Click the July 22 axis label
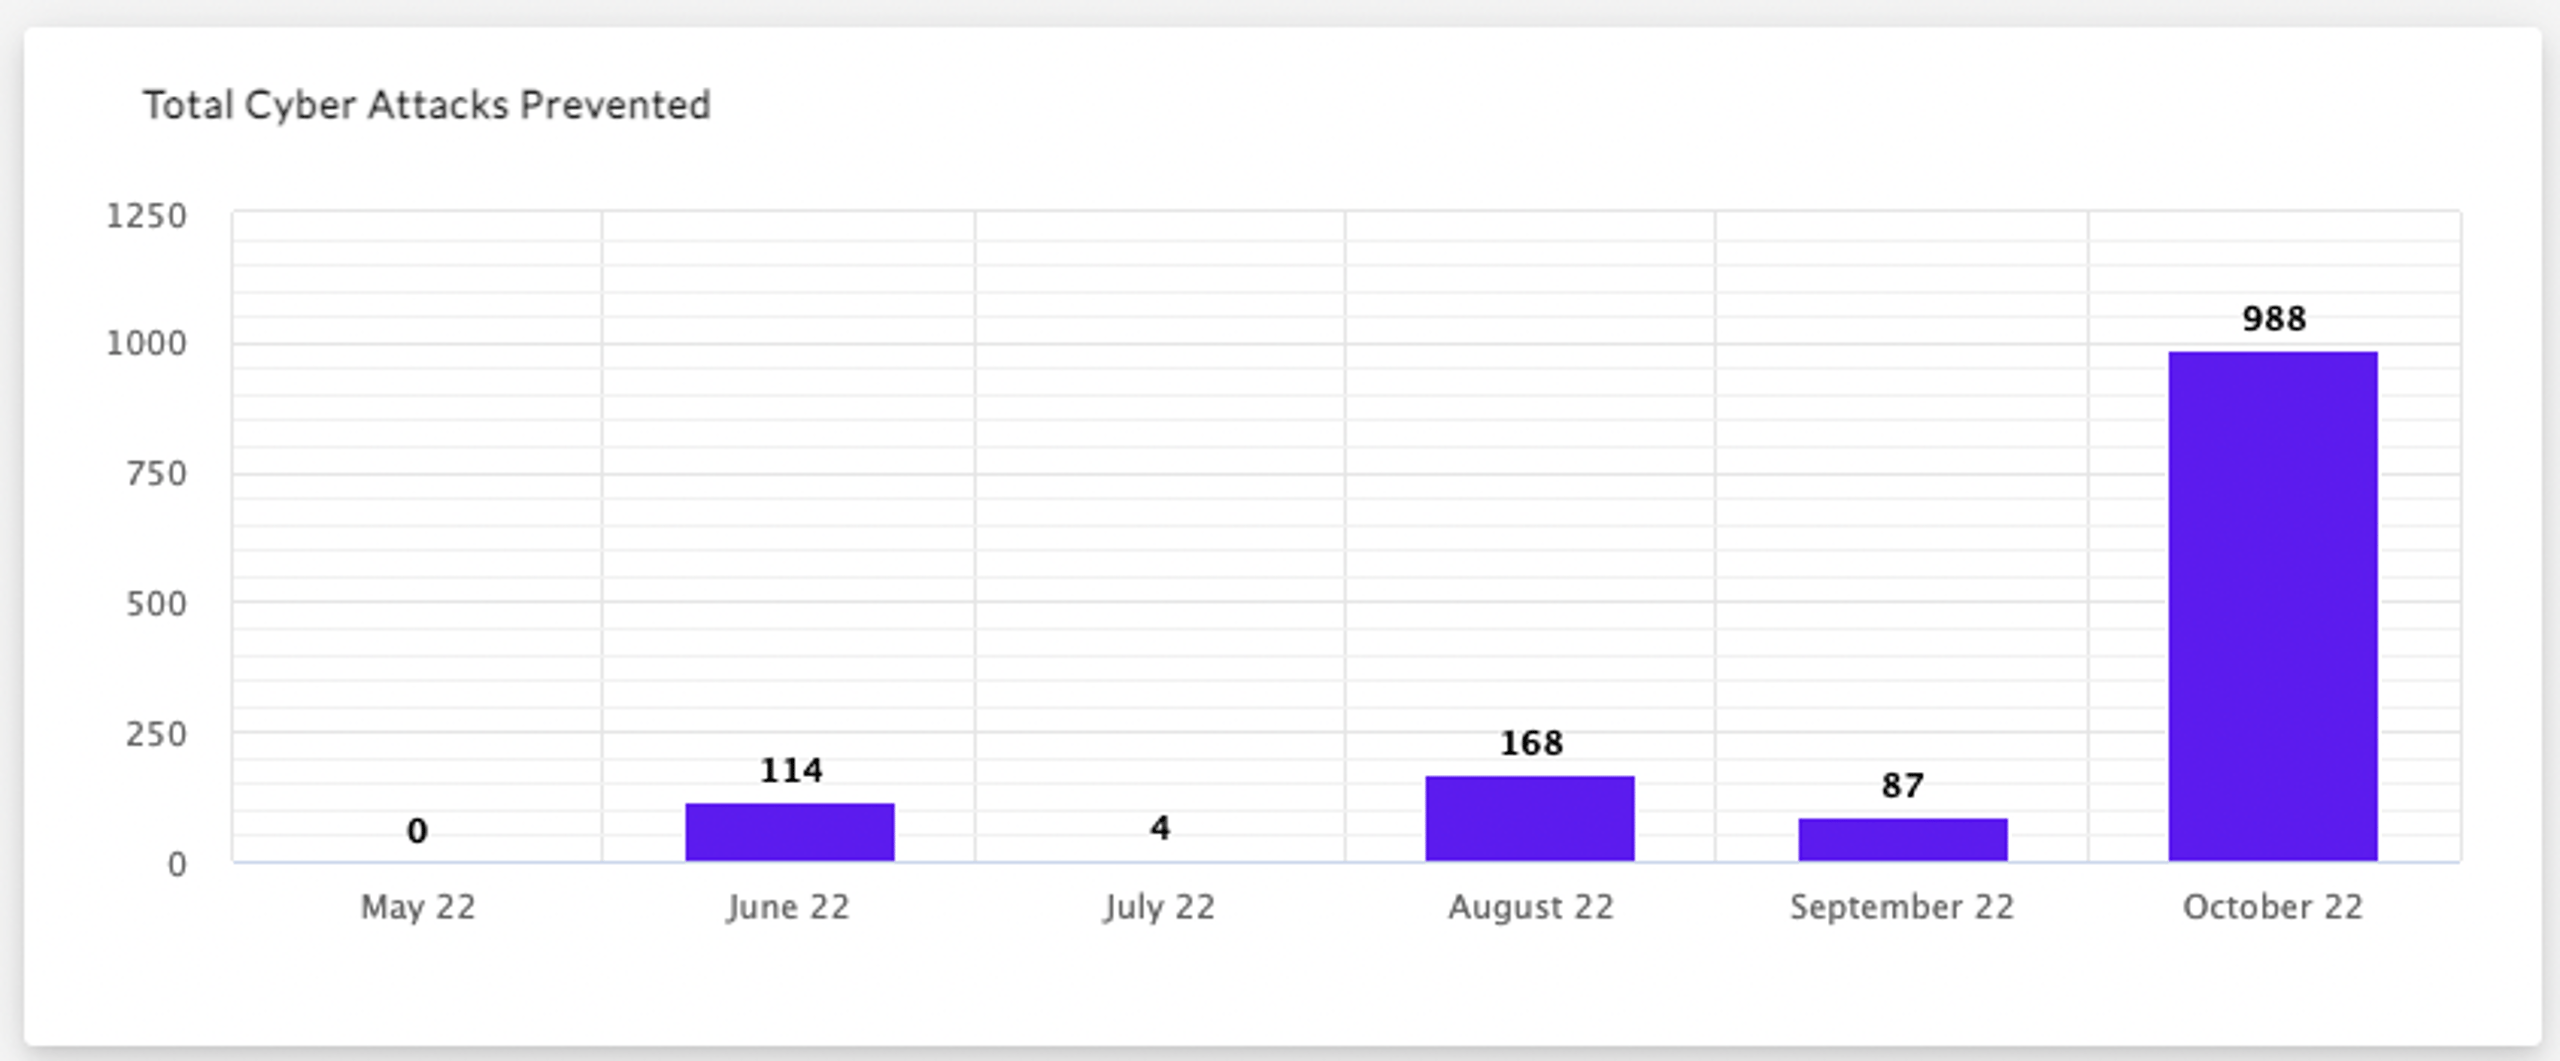 (x=1159, y=907)
